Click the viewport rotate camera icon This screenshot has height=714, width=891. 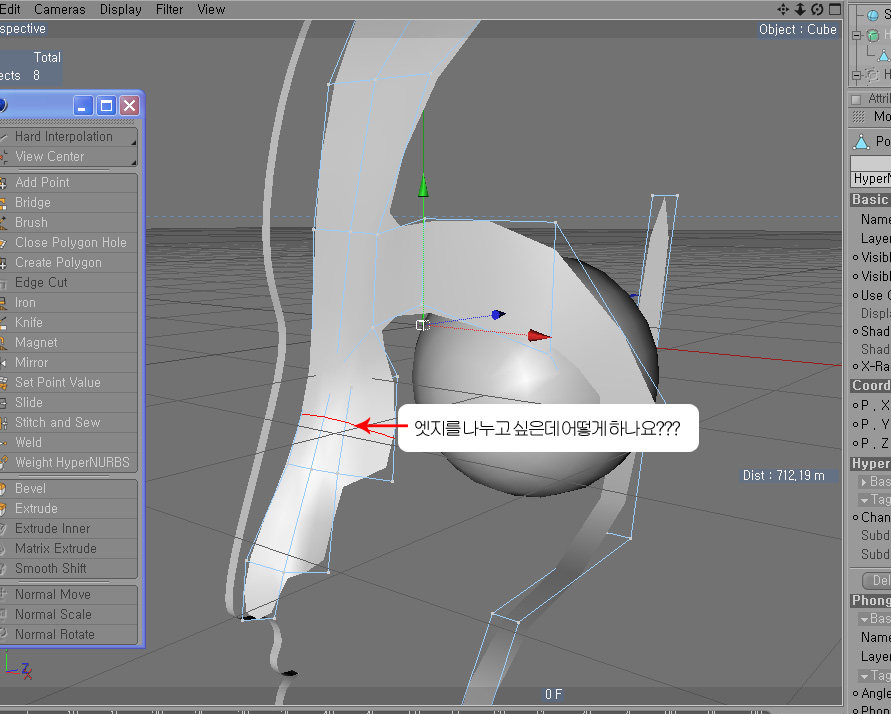coord(816,9)
